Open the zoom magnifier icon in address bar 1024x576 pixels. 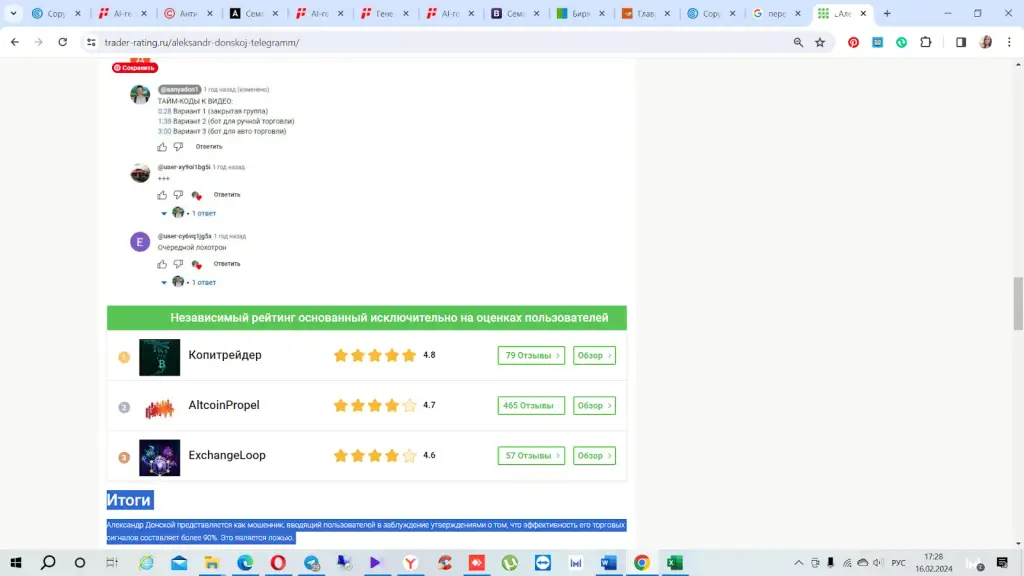click(x=798, y=42)
